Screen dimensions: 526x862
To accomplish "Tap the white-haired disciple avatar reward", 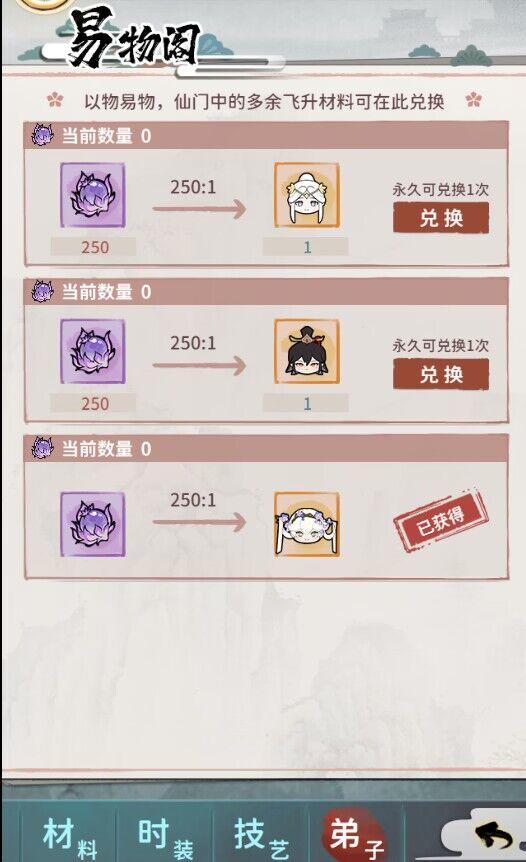I will (x=307, y=195).
